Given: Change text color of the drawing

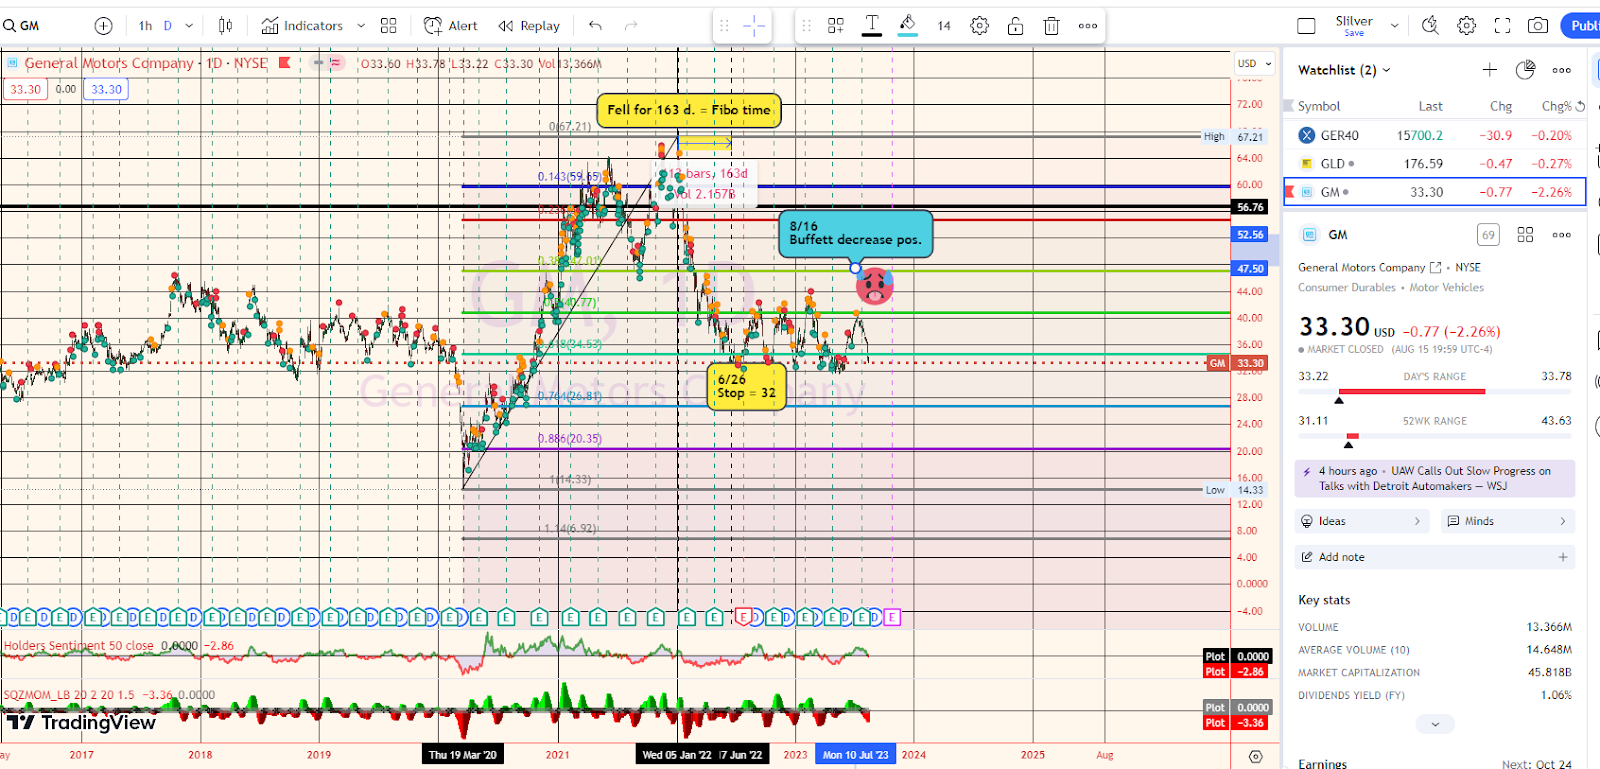Looking at the screenshot, I should 872,26.
